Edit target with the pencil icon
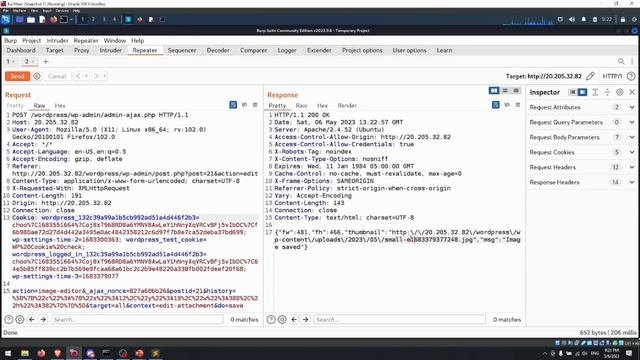The height and width of the screenshot is (360, 640). click(591, 76)
